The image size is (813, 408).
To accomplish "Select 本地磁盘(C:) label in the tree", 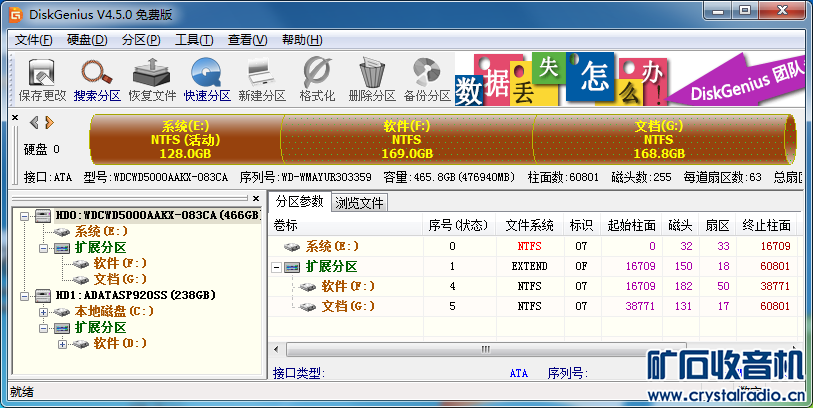I will click(114, 312).
